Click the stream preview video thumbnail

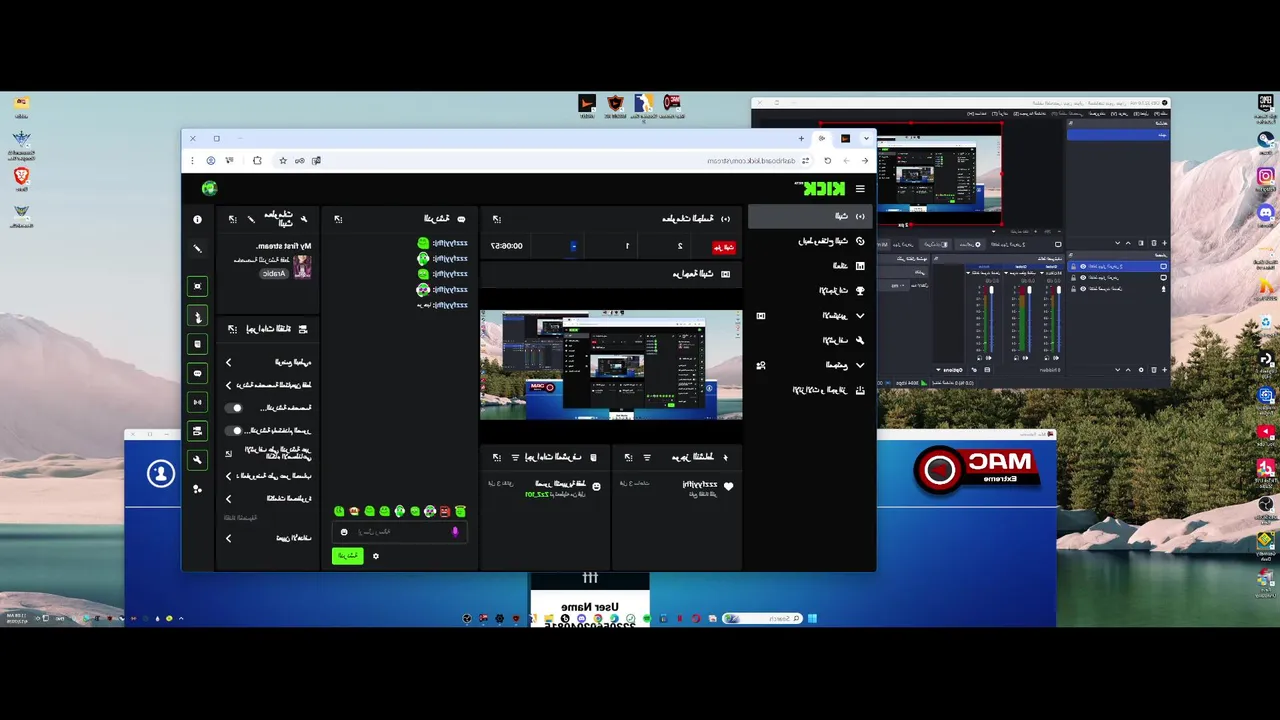pyautogui.click(x=611, y=365)
